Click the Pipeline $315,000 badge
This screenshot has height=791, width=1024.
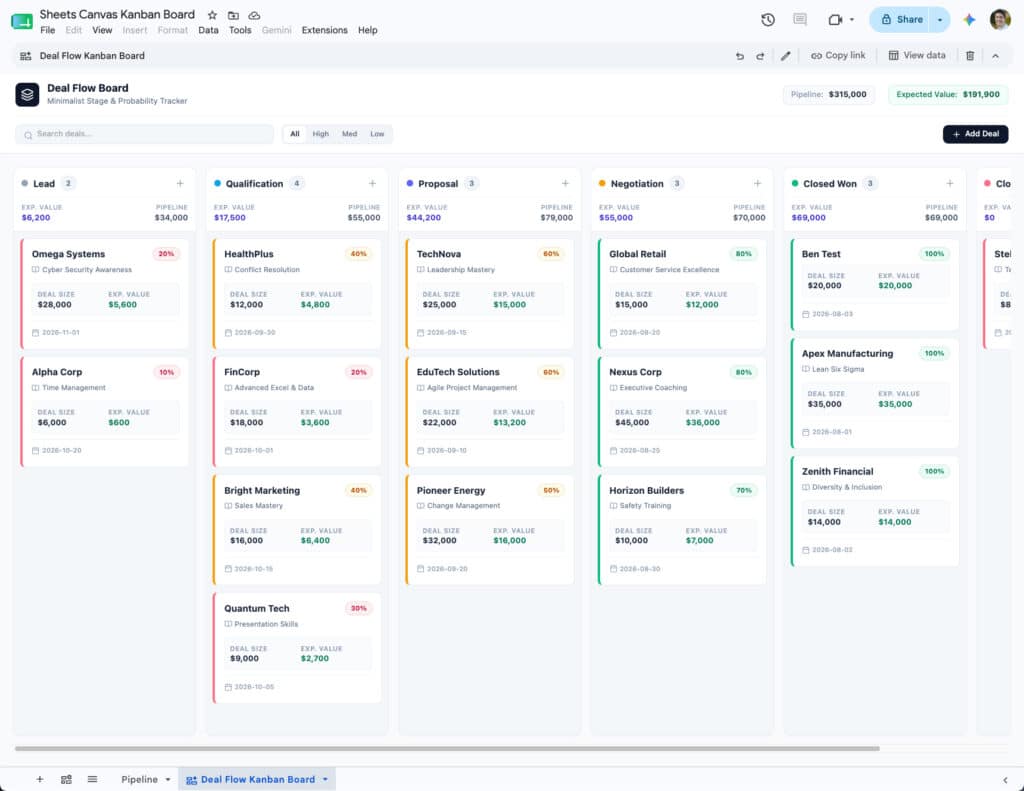coord(828,94)
